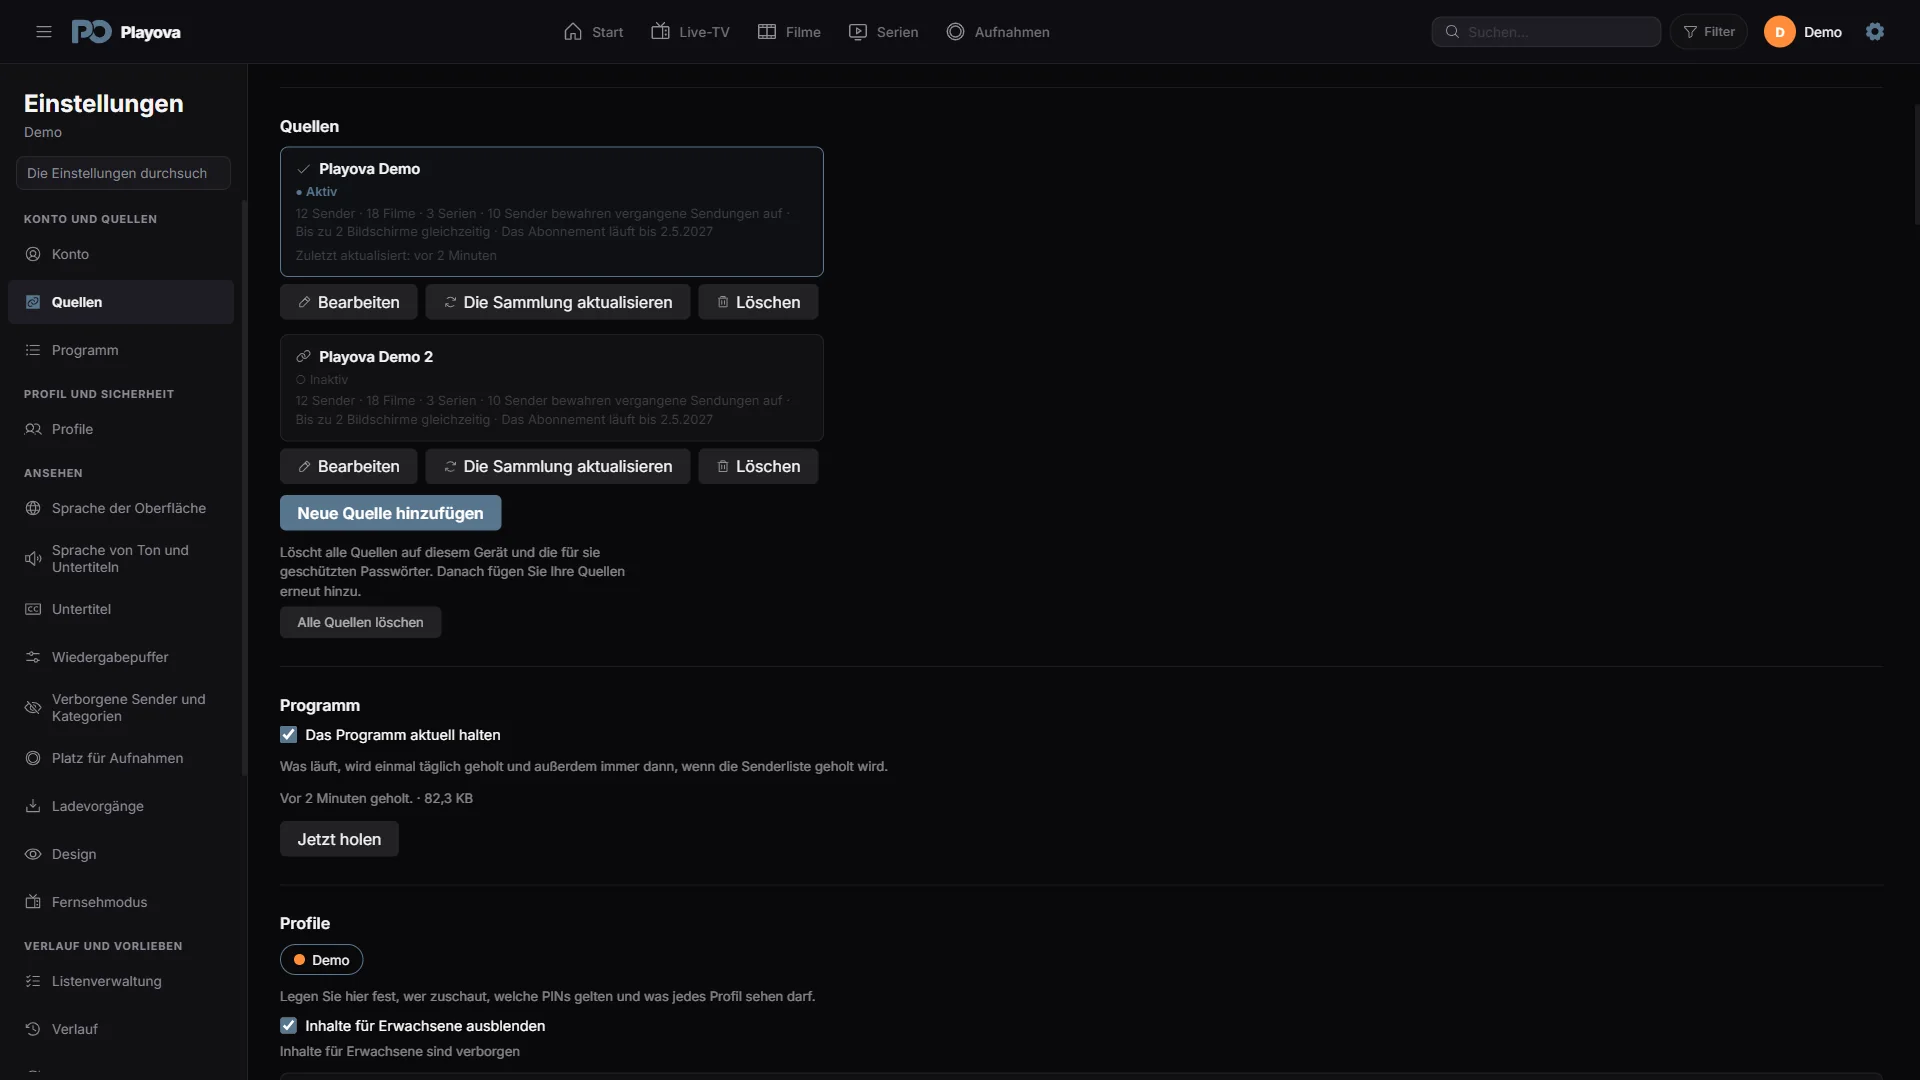Click the Playova logo
Image resolution: width=1920 pixels, height=1080 pixels.
pos(126,32)
